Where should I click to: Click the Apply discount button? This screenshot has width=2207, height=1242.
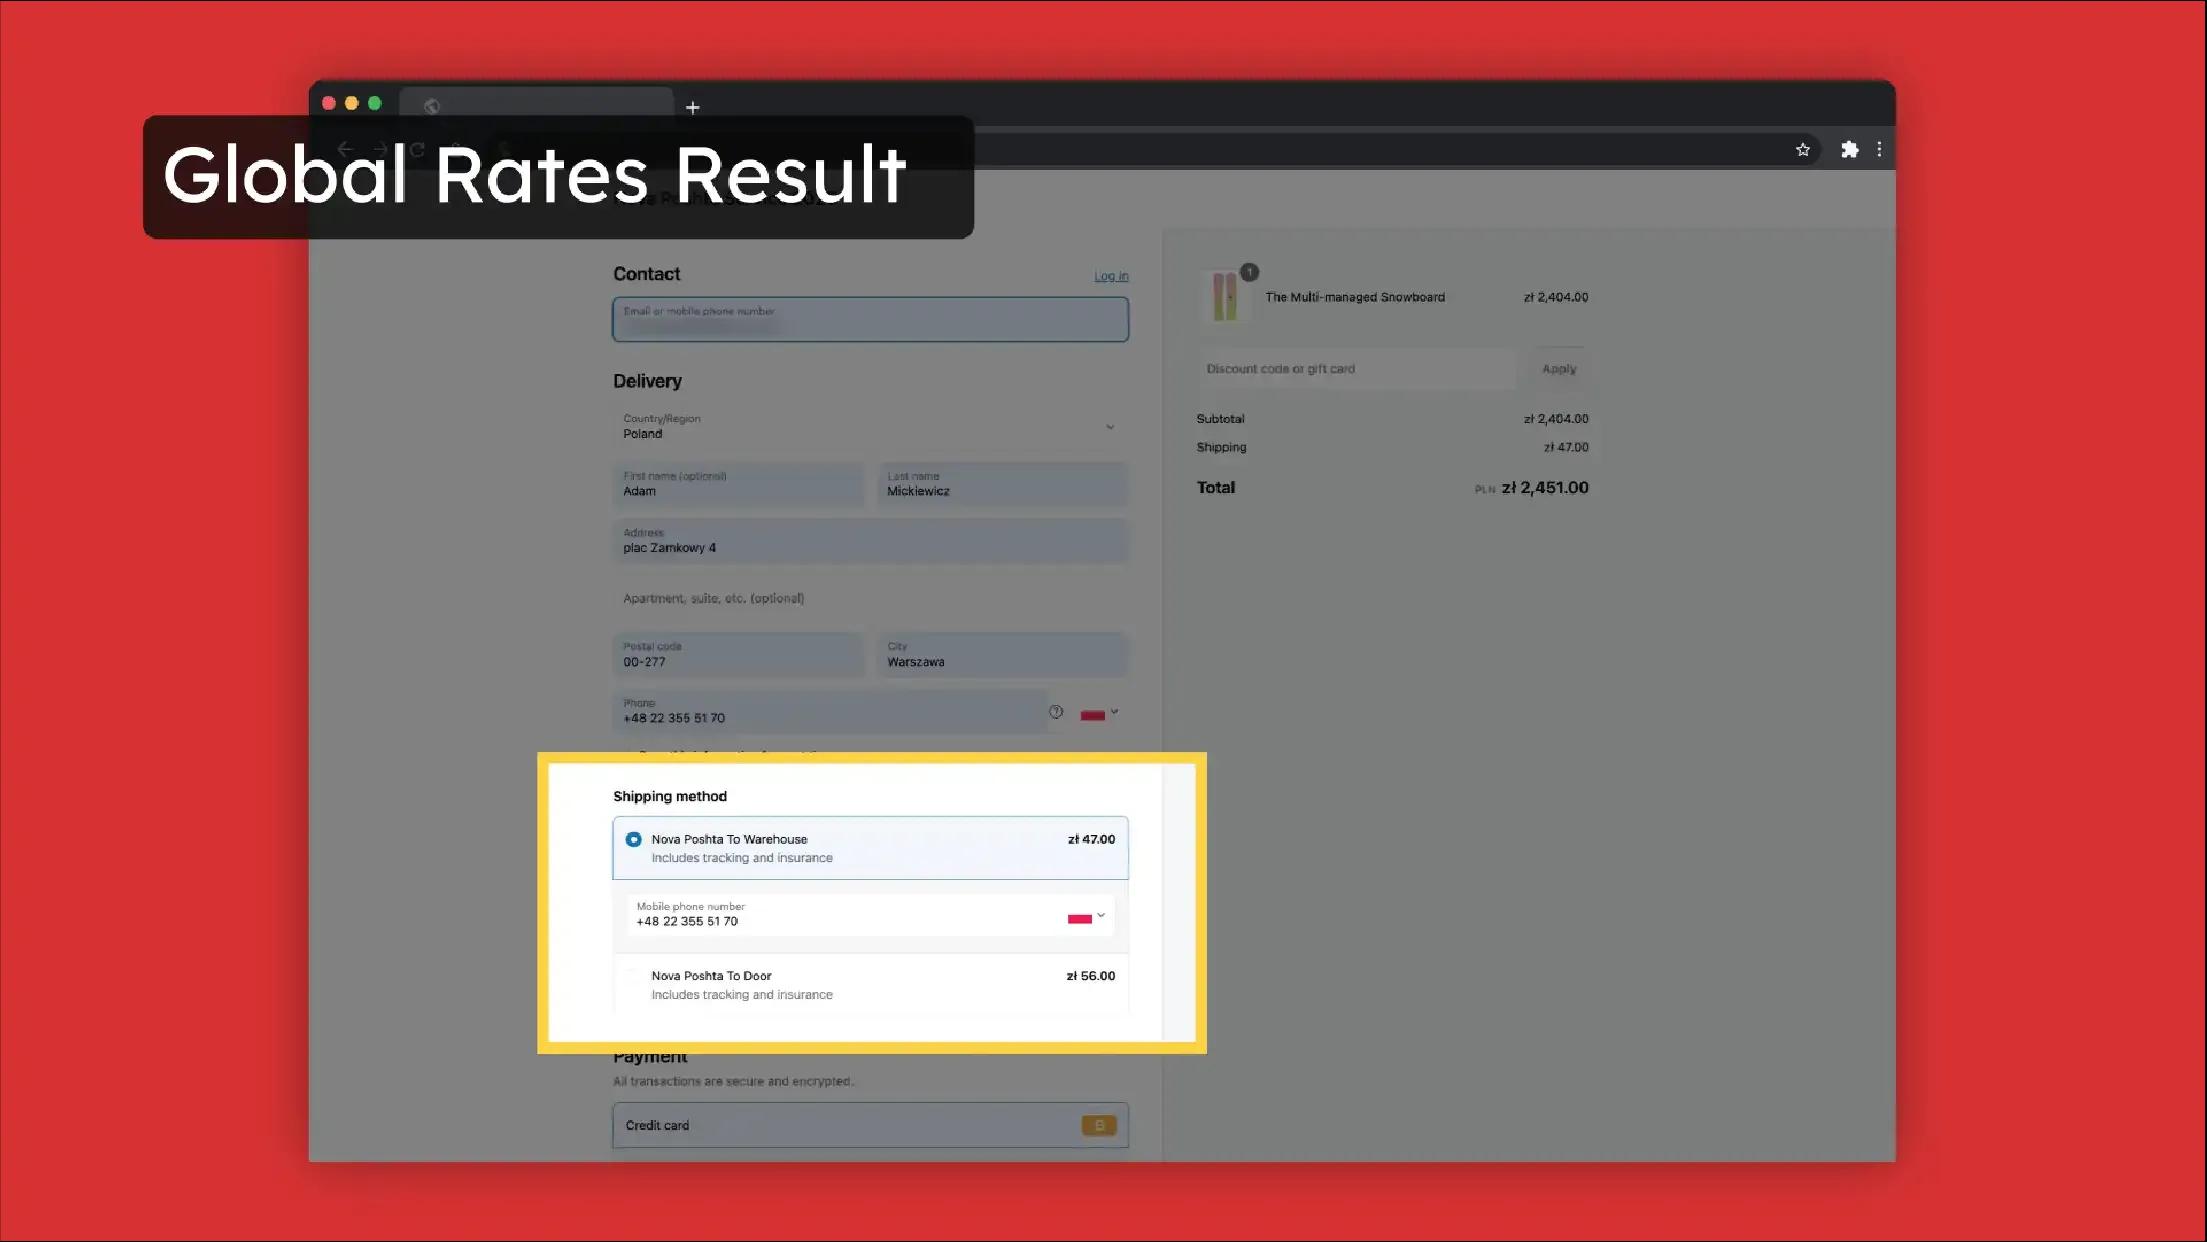(x=1558, y=369)
